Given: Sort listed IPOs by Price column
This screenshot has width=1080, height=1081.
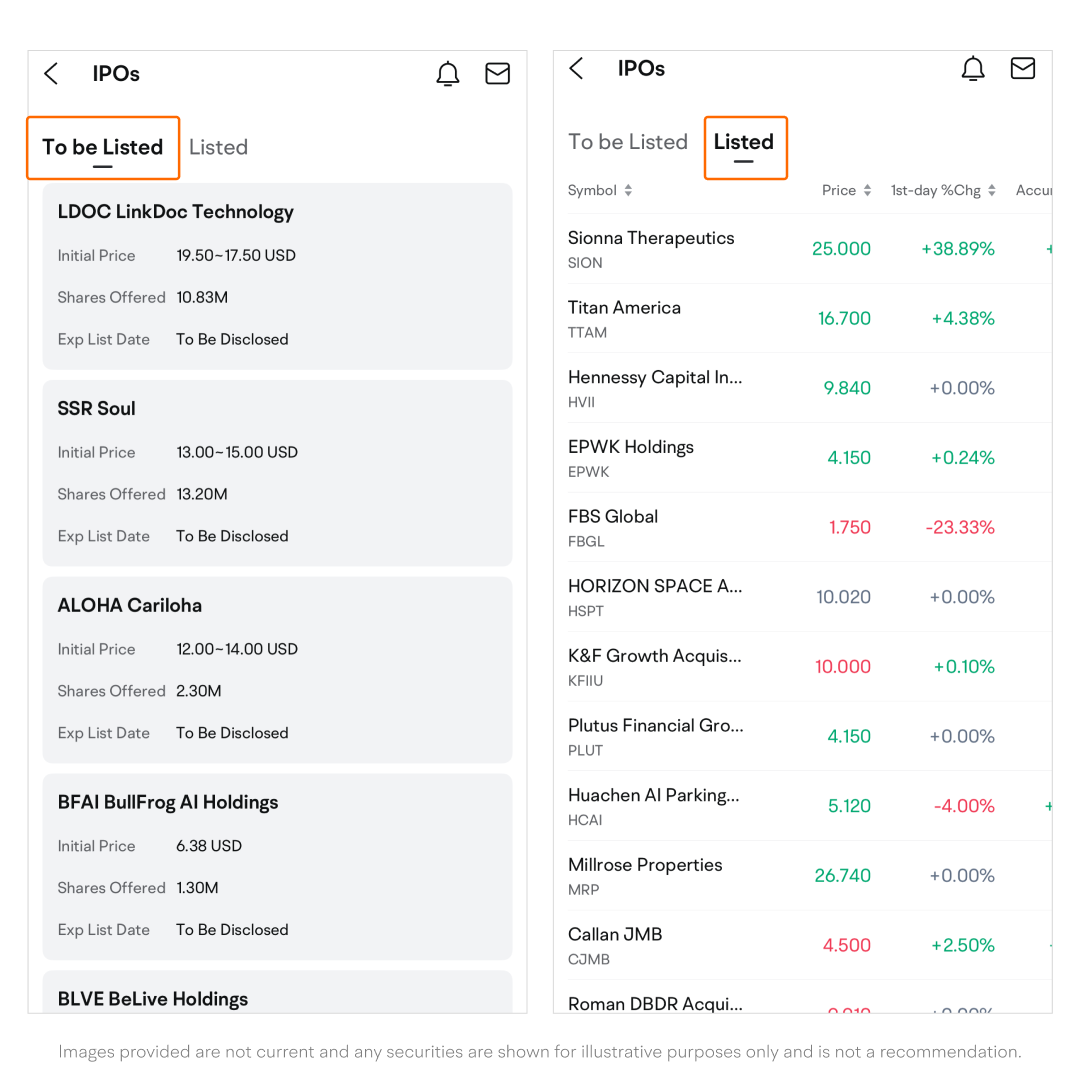Looking at the screenshot, I should (x=846, y=190).
